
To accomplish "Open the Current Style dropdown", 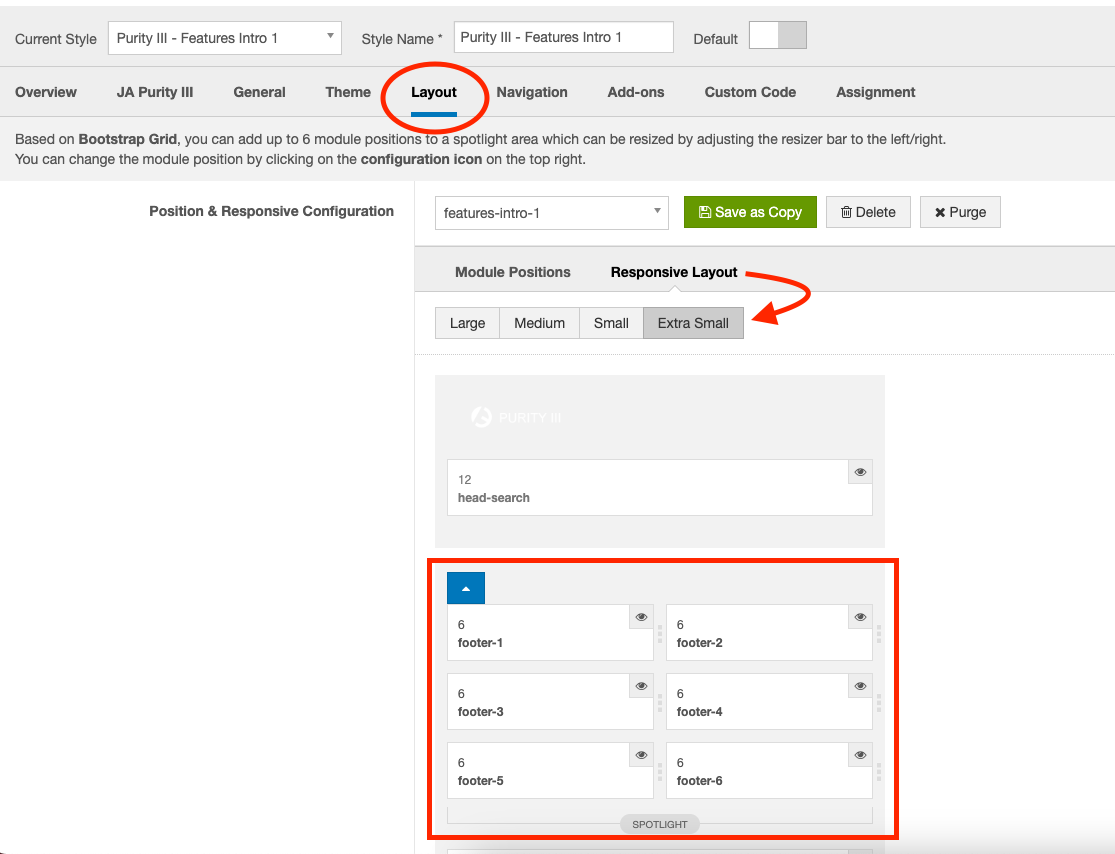I will [225, 38].
